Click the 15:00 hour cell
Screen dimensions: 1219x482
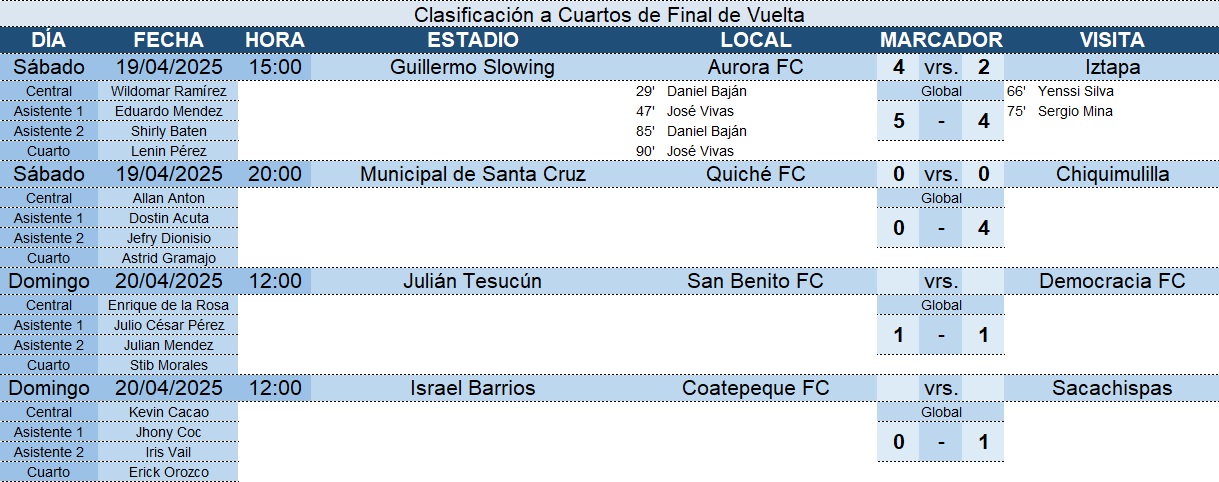pos(274,67)
